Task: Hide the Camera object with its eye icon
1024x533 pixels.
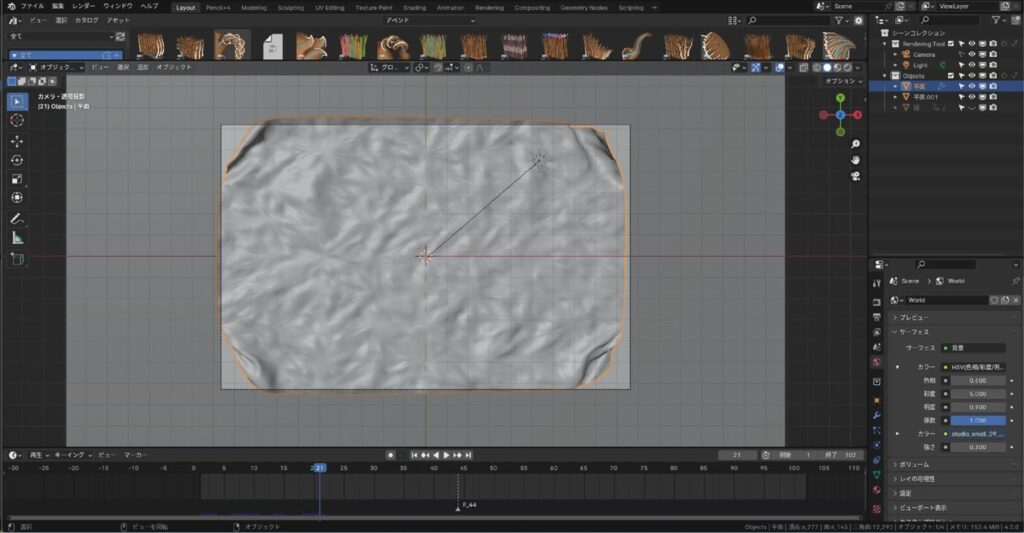Action: click(x=972, y=54)
